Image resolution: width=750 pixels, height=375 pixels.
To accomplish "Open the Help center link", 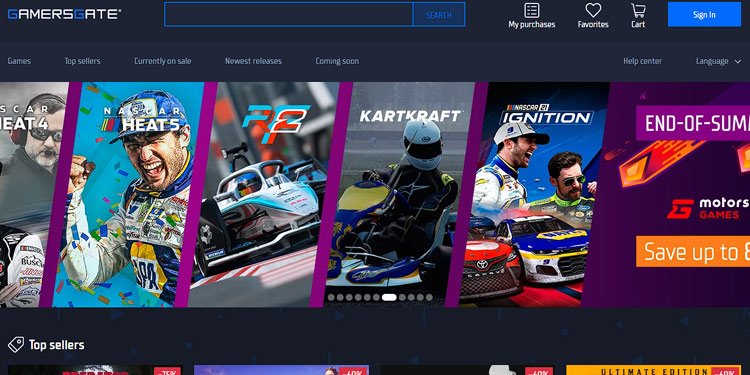I will pyautogui.click(x=642, y=61).
